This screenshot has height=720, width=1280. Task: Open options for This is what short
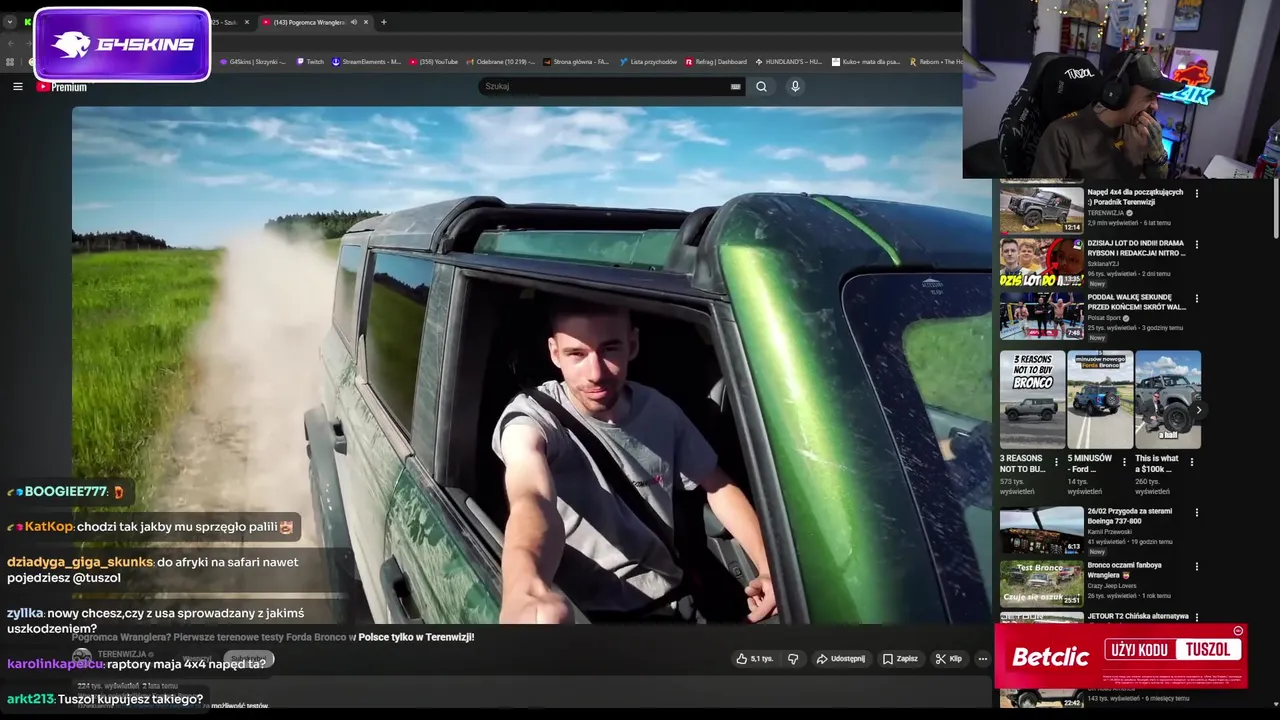pos(1191,462)
